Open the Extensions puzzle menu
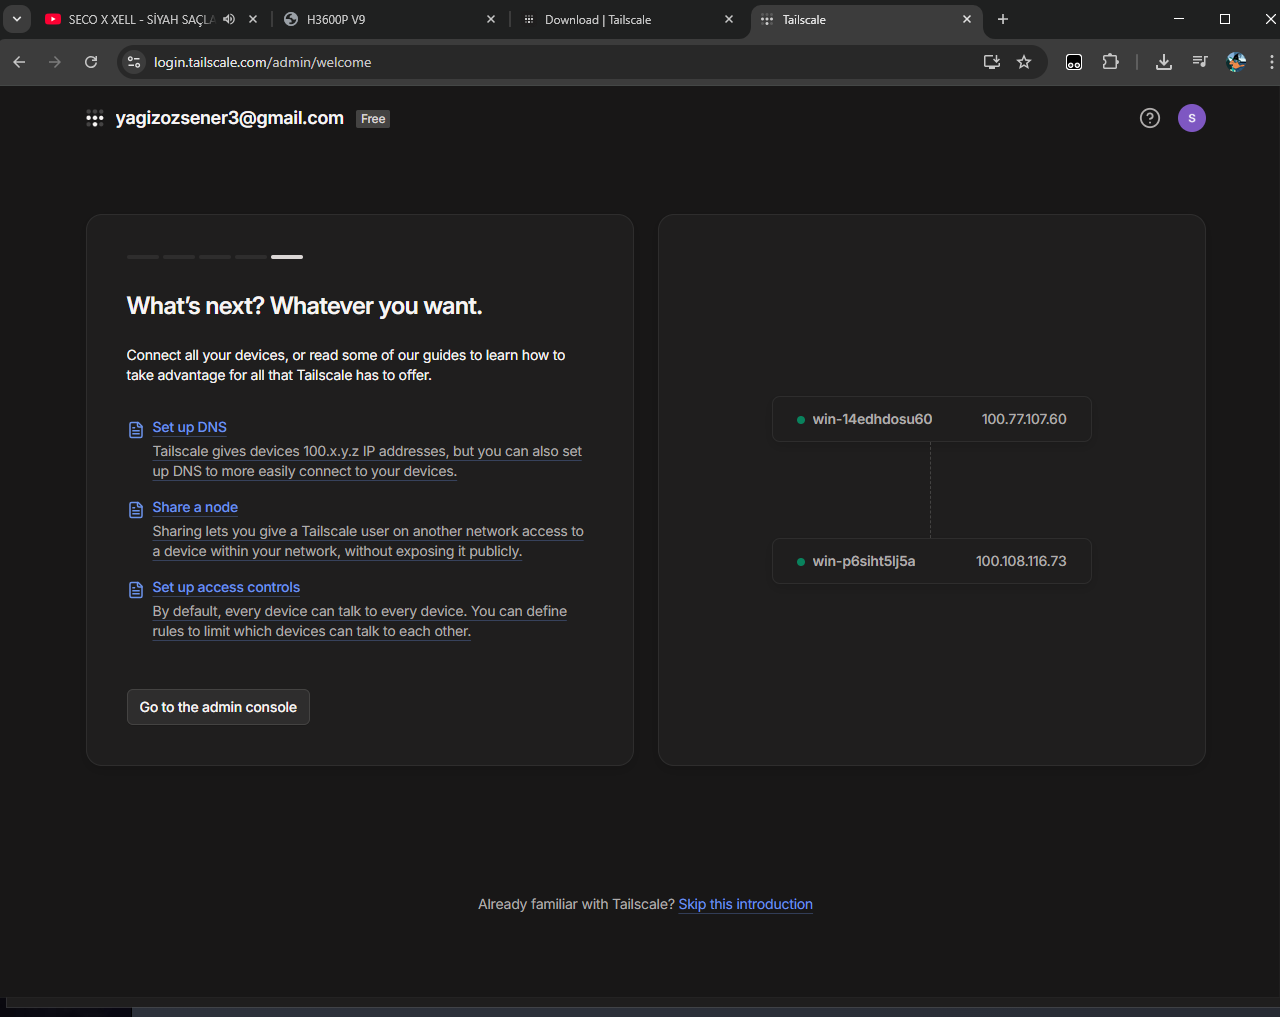Screen dimensions: 1280x1017 [1110, 62]
